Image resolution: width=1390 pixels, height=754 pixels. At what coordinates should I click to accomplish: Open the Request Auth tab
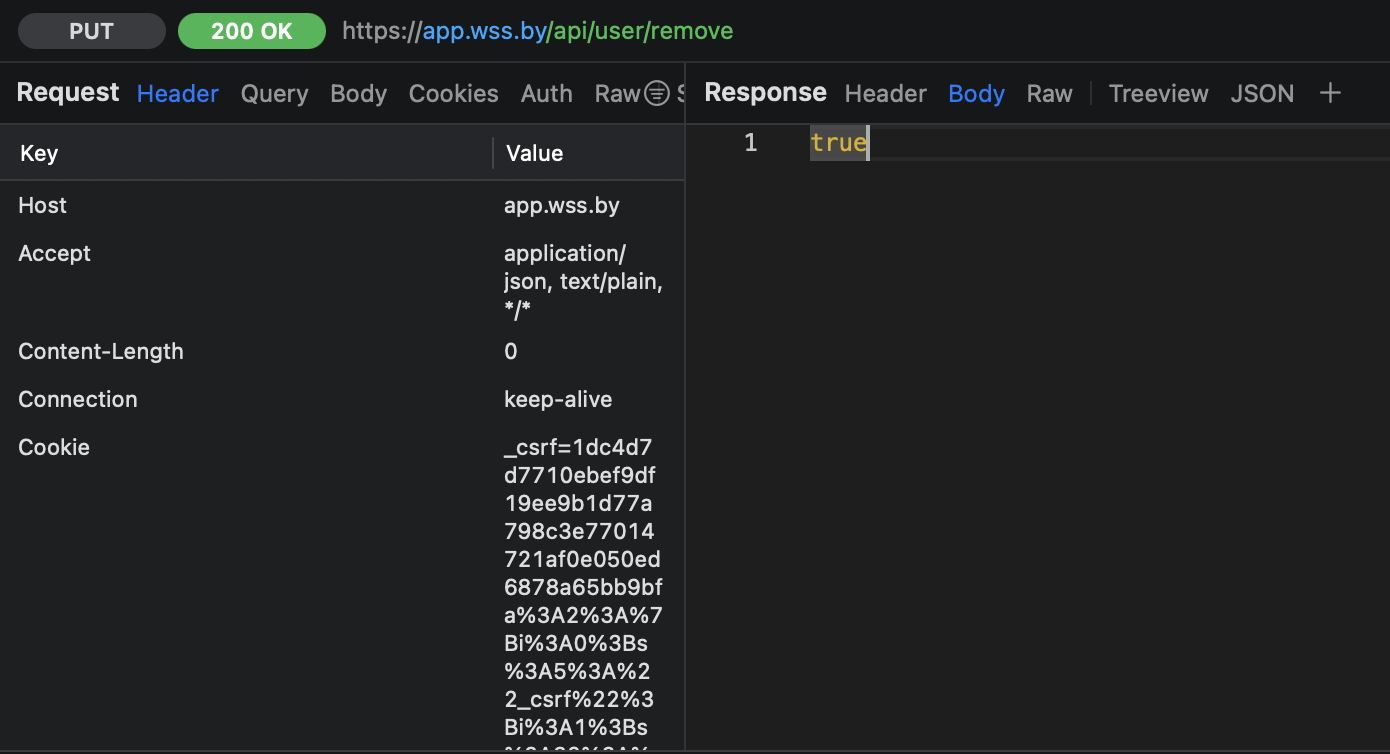[x=546, y=93]
